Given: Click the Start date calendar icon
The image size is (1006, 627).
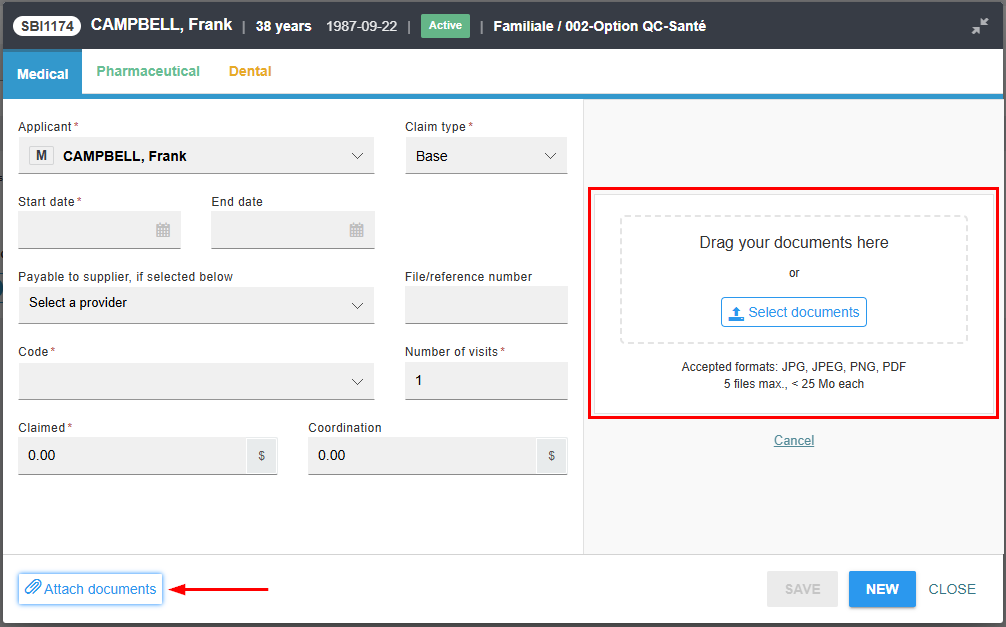Looking at the screenshot, I should point(163,230).
